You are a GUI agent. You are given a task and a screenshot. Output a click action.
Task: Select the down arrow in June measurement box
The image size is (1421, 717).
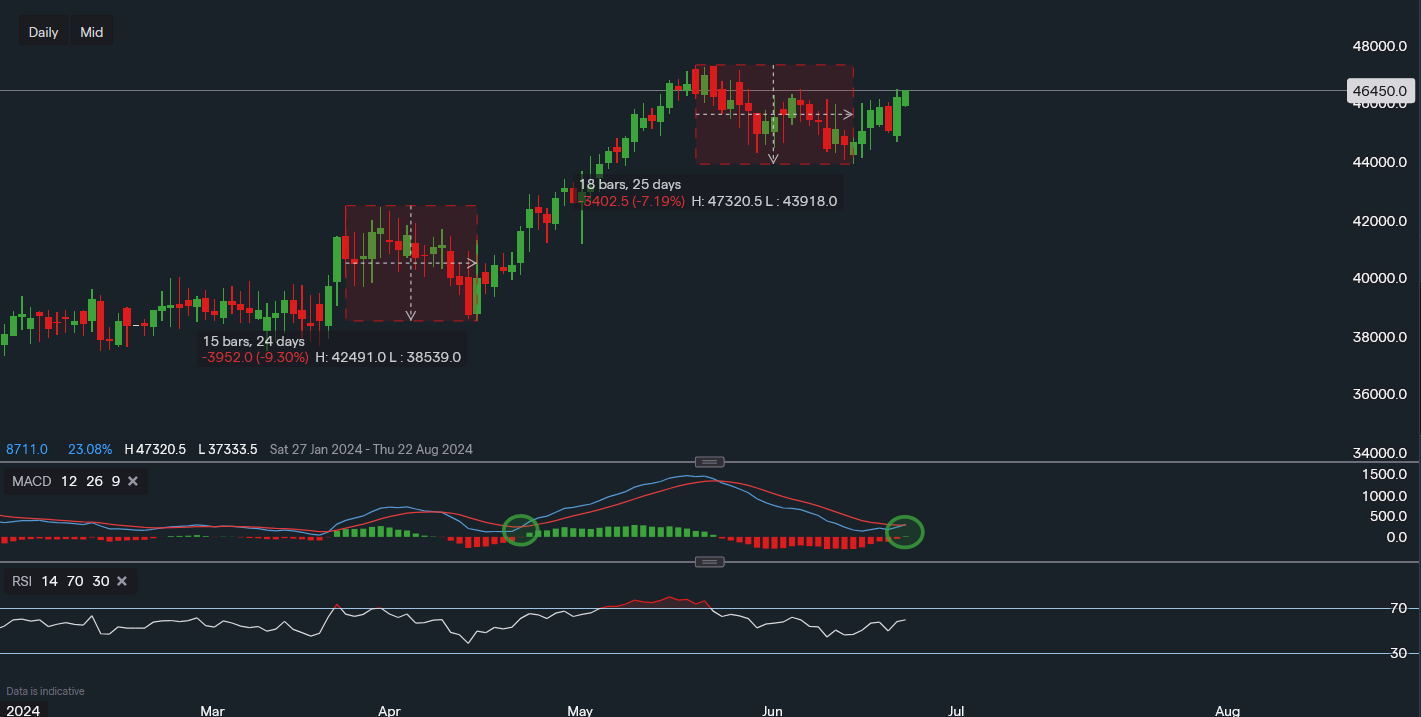[773, 159]
